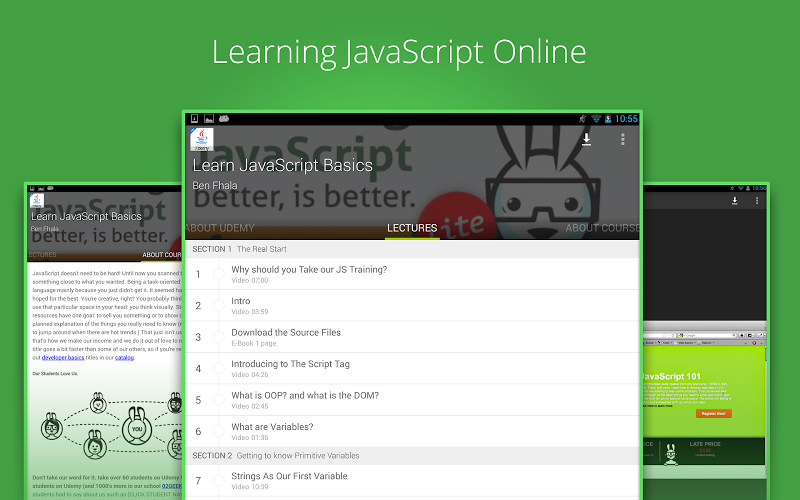Toggle progress circle for lecture 5

pyautogui.click(x=218, y=400)
